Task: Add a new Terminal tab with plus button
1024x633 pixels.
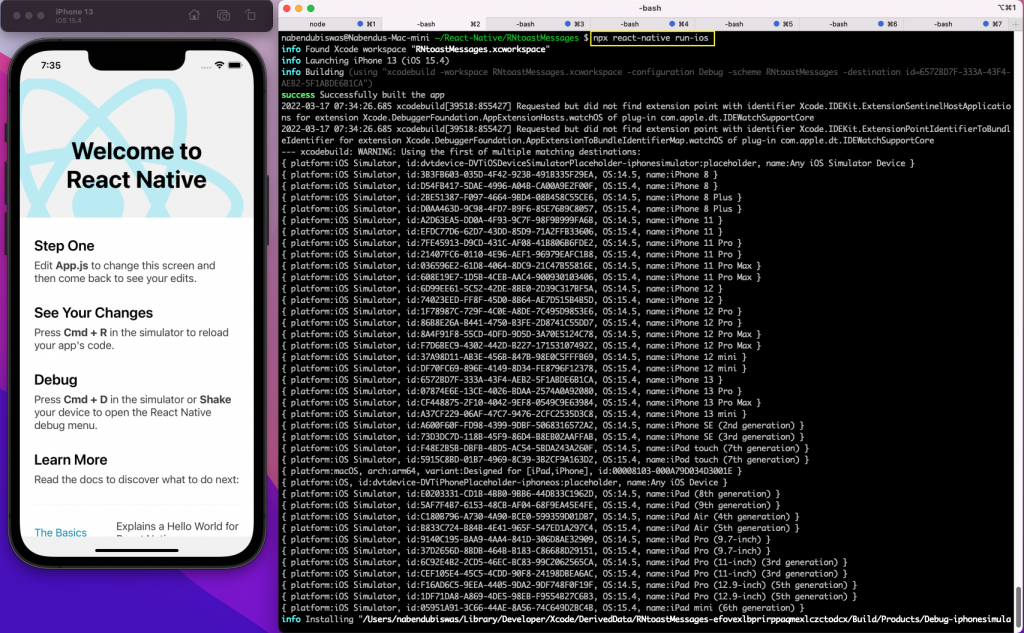Action: point(1016,24)
